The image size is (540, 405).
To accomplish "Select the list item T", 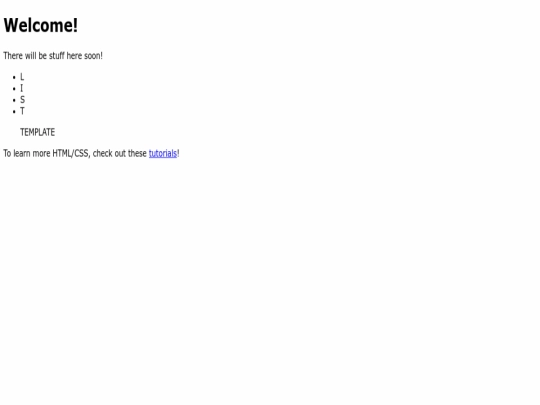I will tap(22, 111).
